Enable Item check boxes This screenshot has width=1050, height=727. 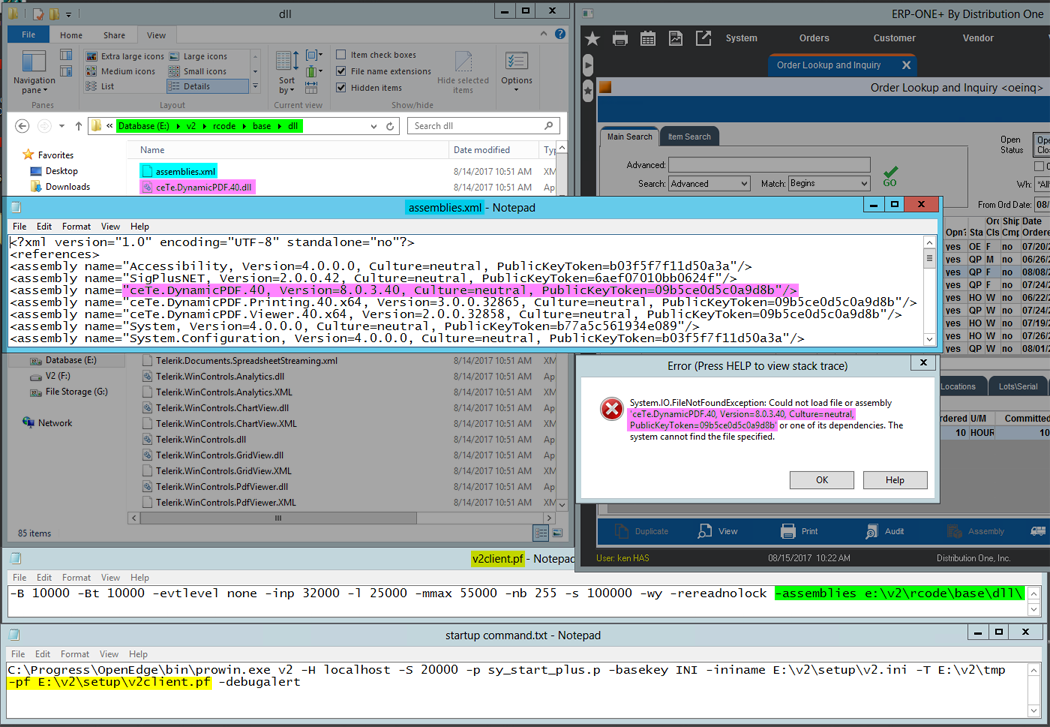(x=341, y=55)
